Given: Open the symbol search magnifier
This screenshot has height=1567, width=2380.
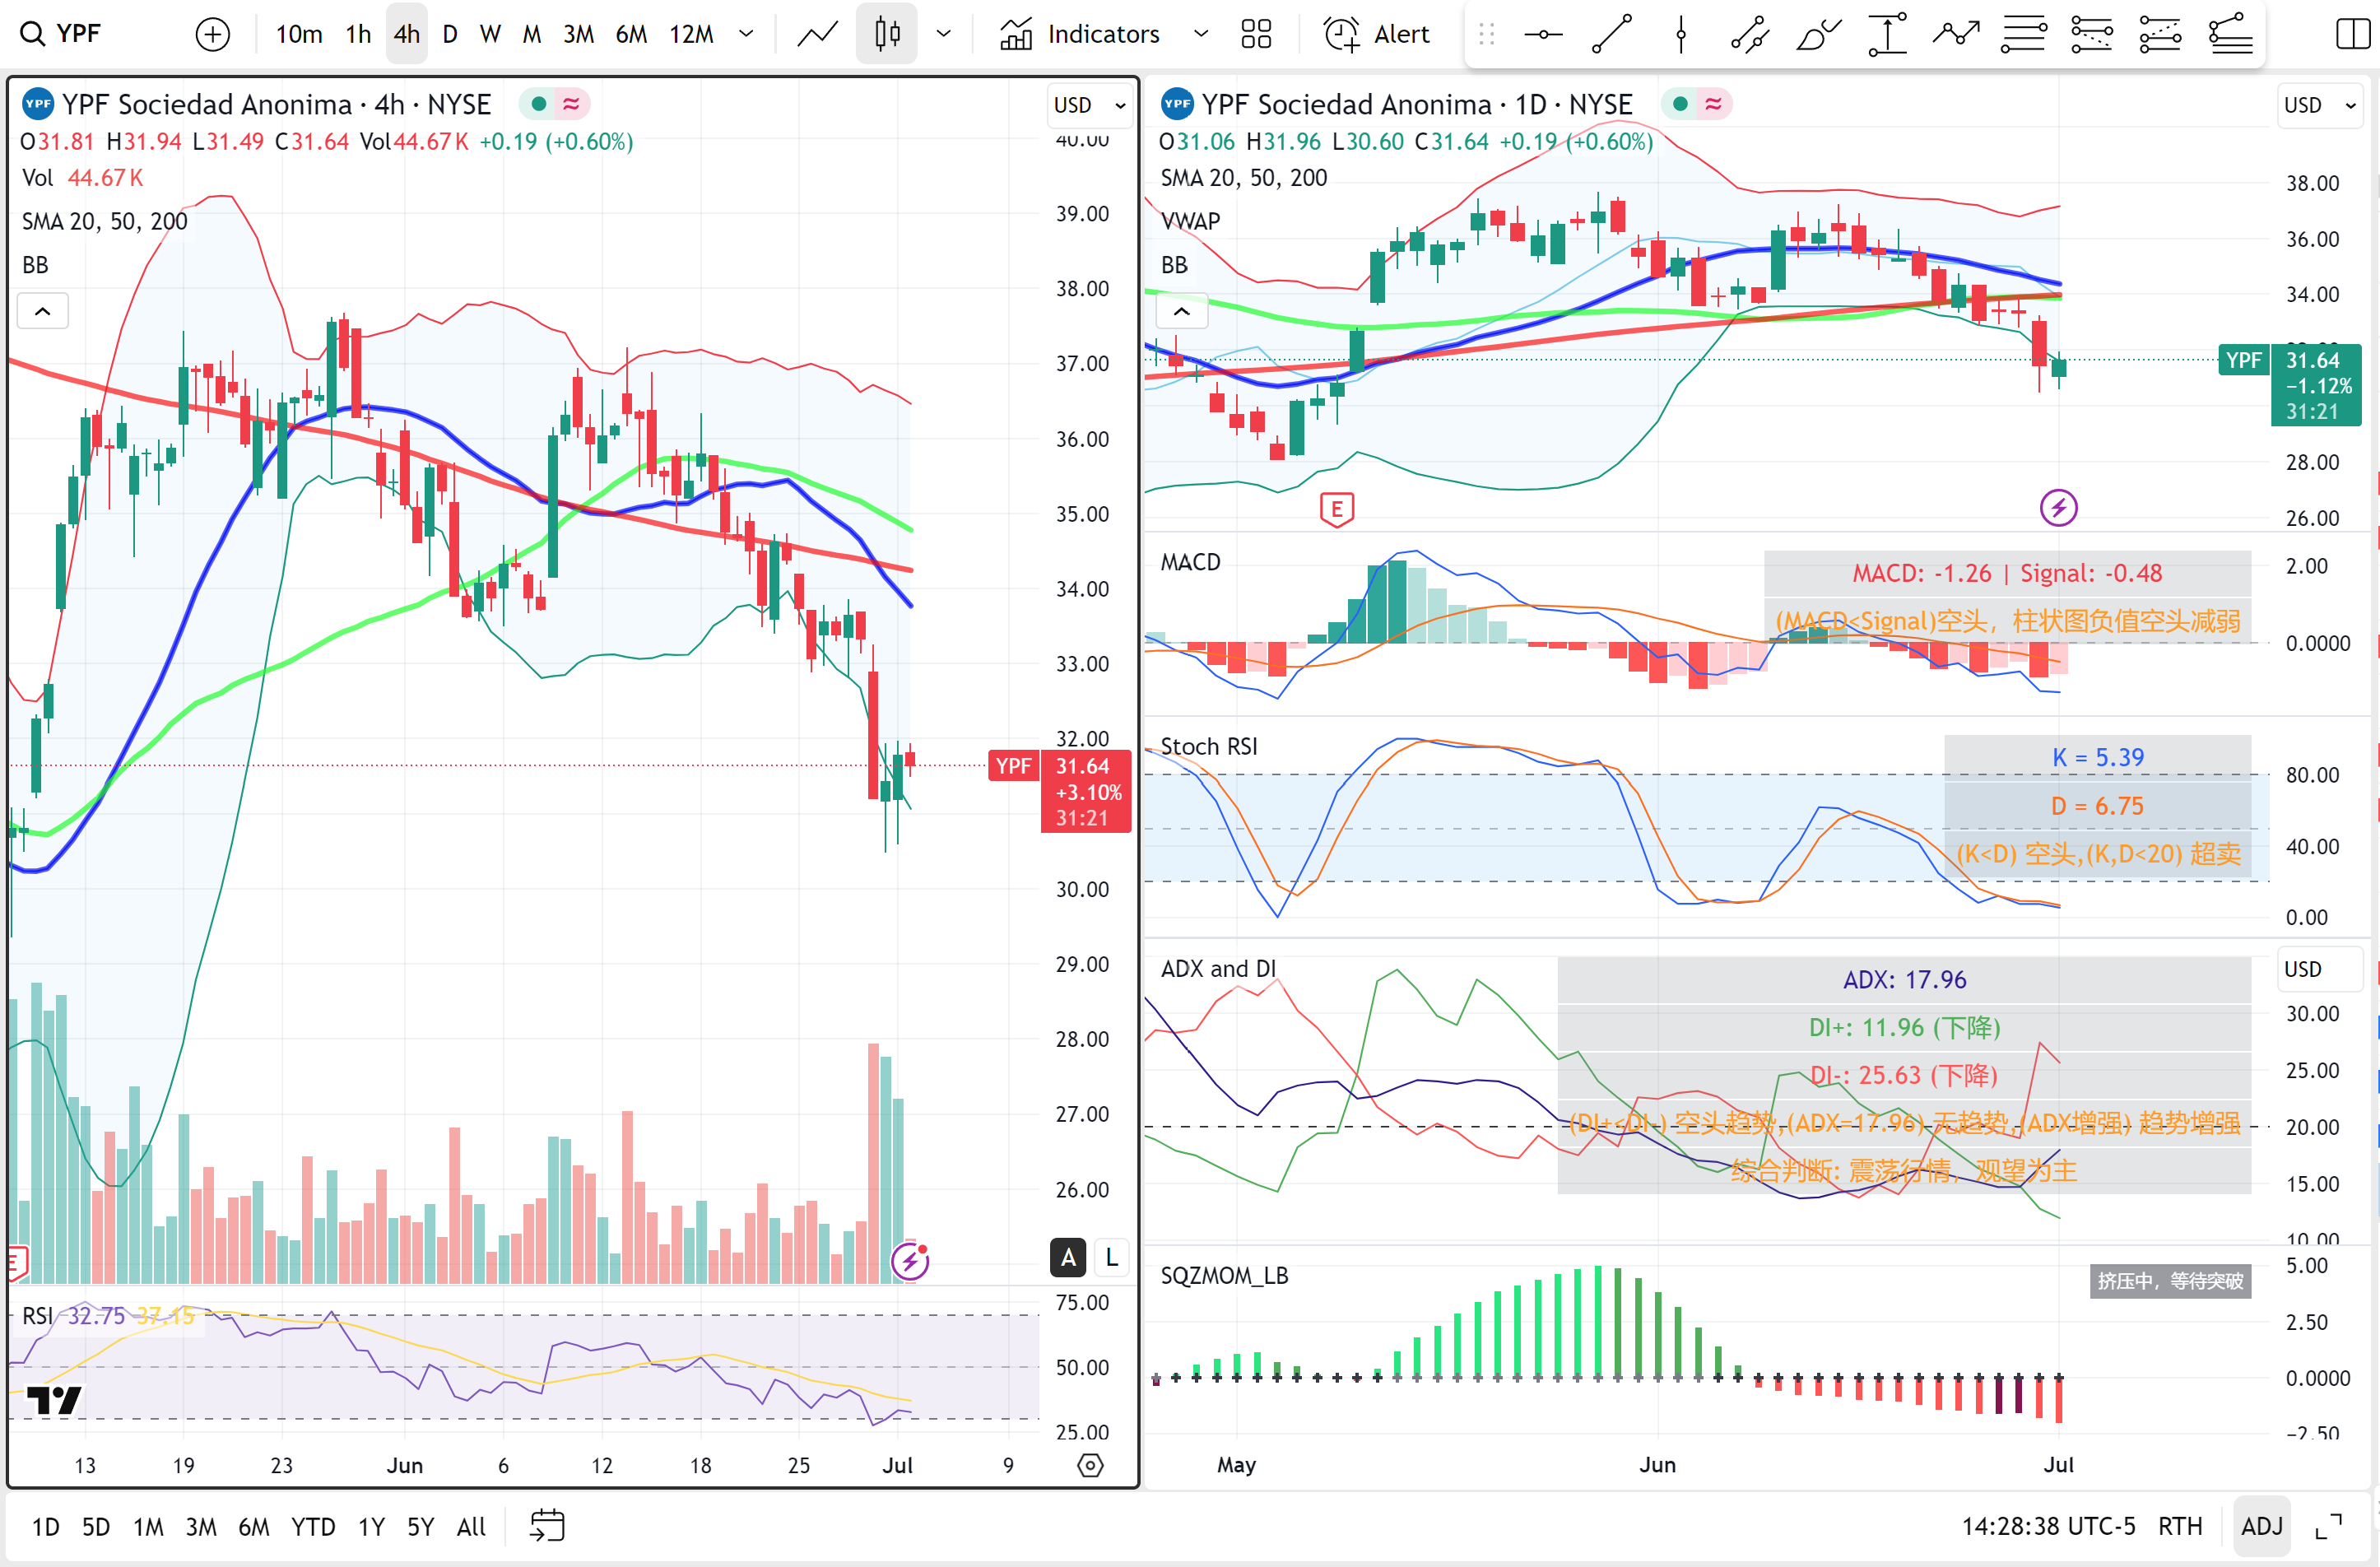Looking at the screenshot, I should (33, 33).
